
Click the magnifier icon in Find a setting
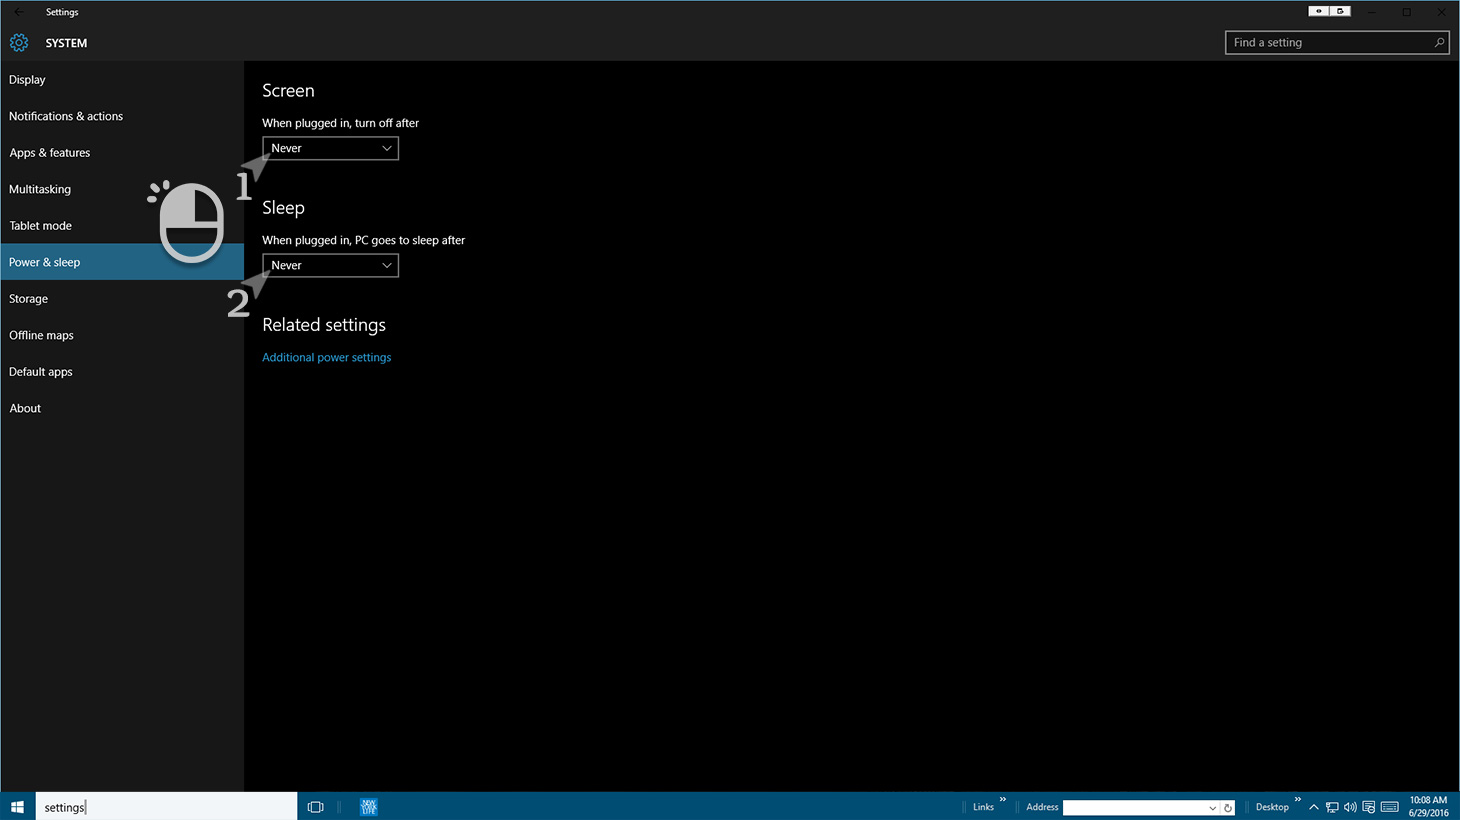point(1438,43)
